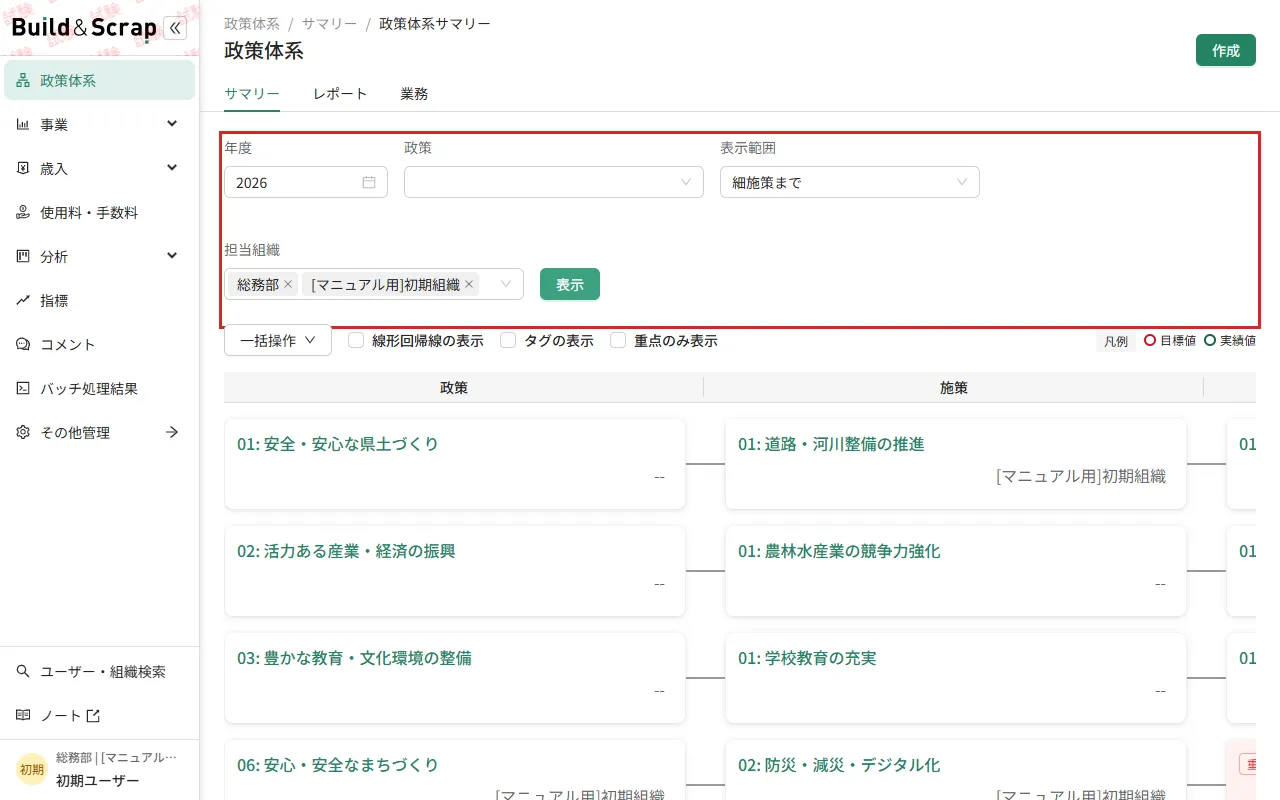1280x800 pixels.
Task: Click the ノート book icon
Action: tap(23, 716)
